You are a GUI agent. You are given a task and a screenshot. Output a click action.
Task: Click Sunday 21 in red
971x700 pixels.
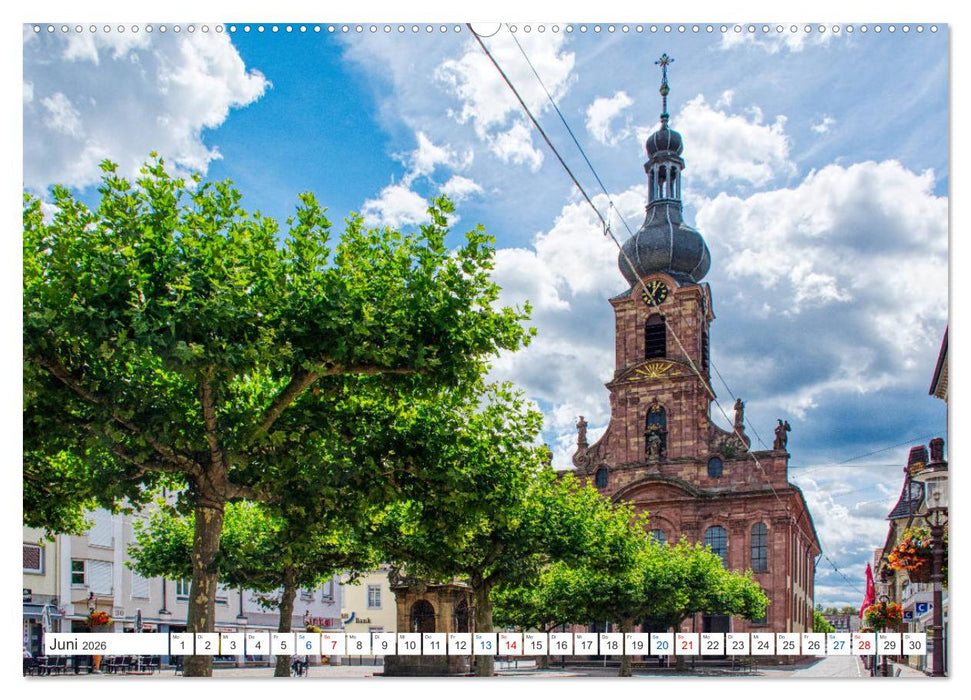pyautogui.click(x=687, y=645)
